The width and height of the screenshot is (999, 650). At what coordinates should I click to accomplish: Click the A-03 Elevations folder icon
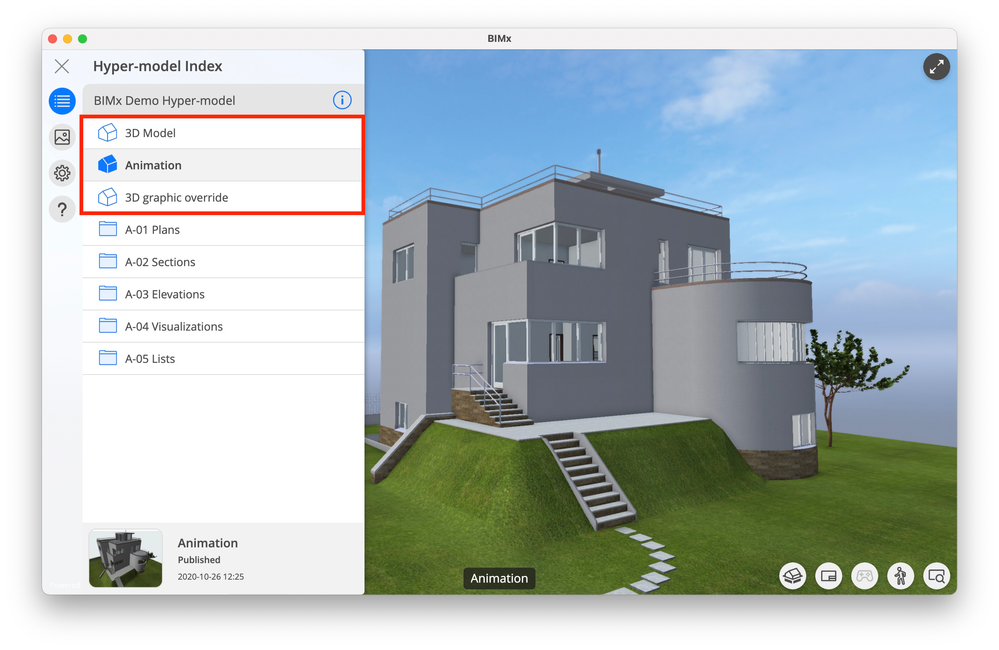(x=108, y=293)
